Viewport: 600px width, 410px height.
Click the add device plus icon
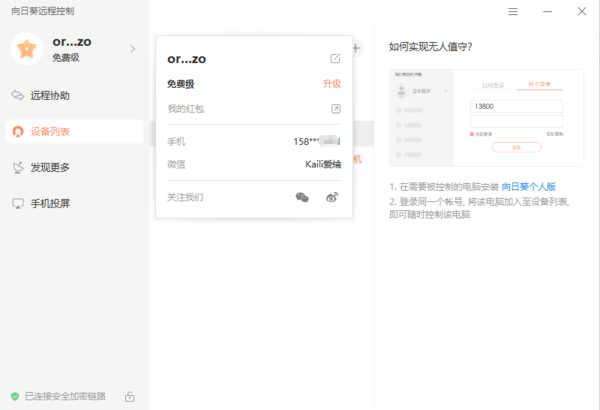point(356,48)
